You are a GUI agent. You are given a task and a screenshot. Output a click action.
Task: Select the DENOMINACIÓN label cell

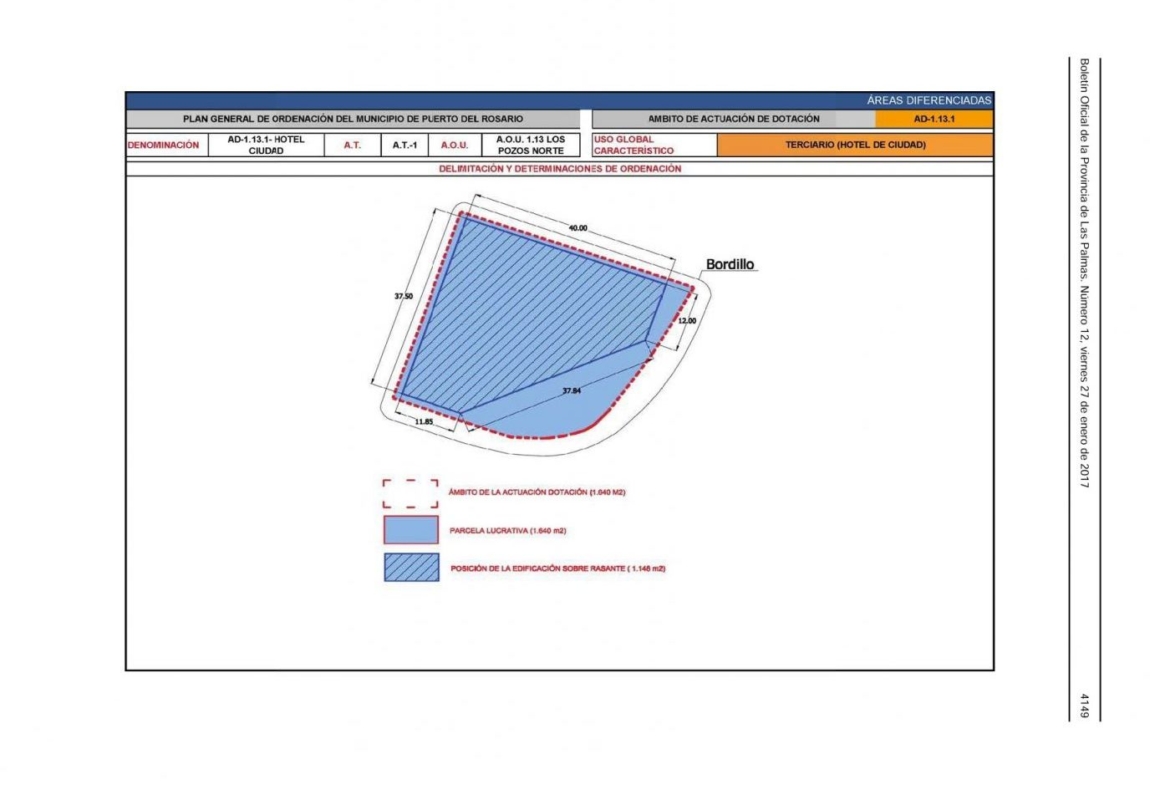(163, 145)
